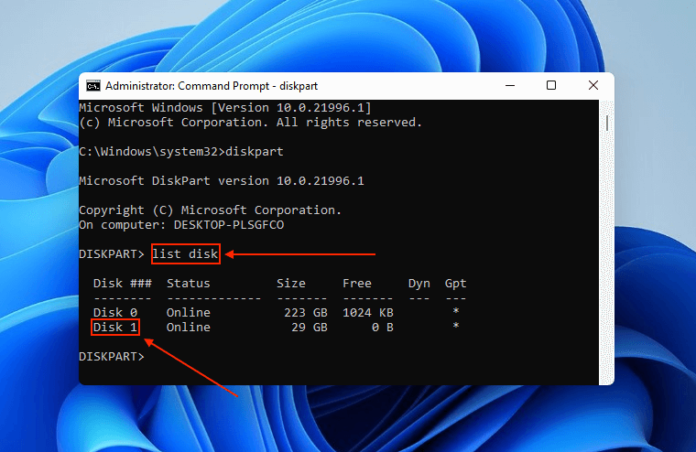Click the 'Size' column header
The height and width of the screenshot is (452, 696).
pyautogui.click(x=290, y=284)
